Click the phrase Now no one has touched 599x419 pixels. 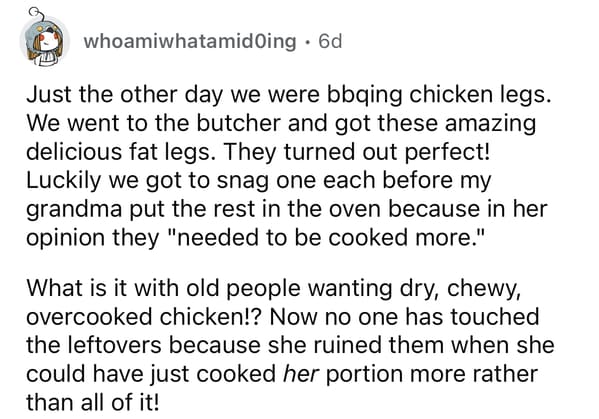tap(404, 317)
